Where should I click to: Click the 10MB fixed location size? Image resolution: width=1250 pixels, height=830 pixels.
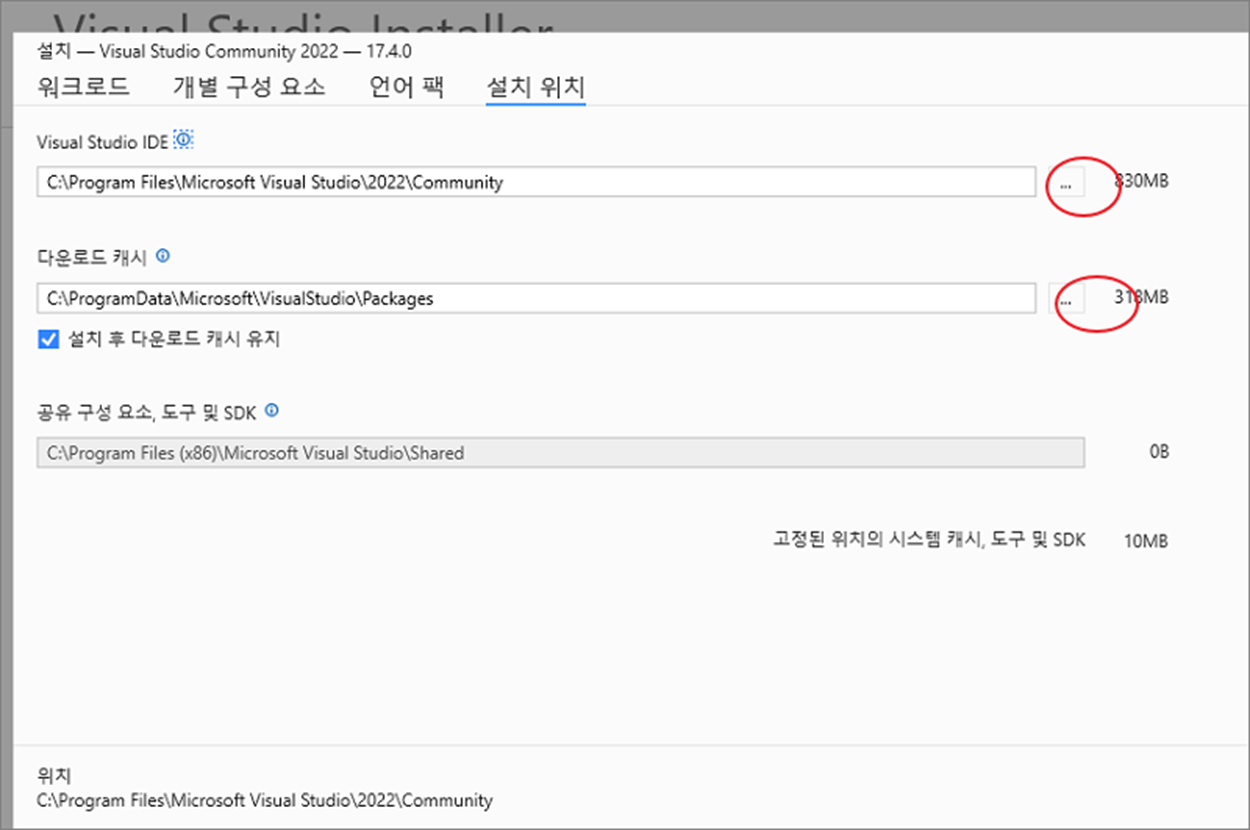tap(1146, 541)
